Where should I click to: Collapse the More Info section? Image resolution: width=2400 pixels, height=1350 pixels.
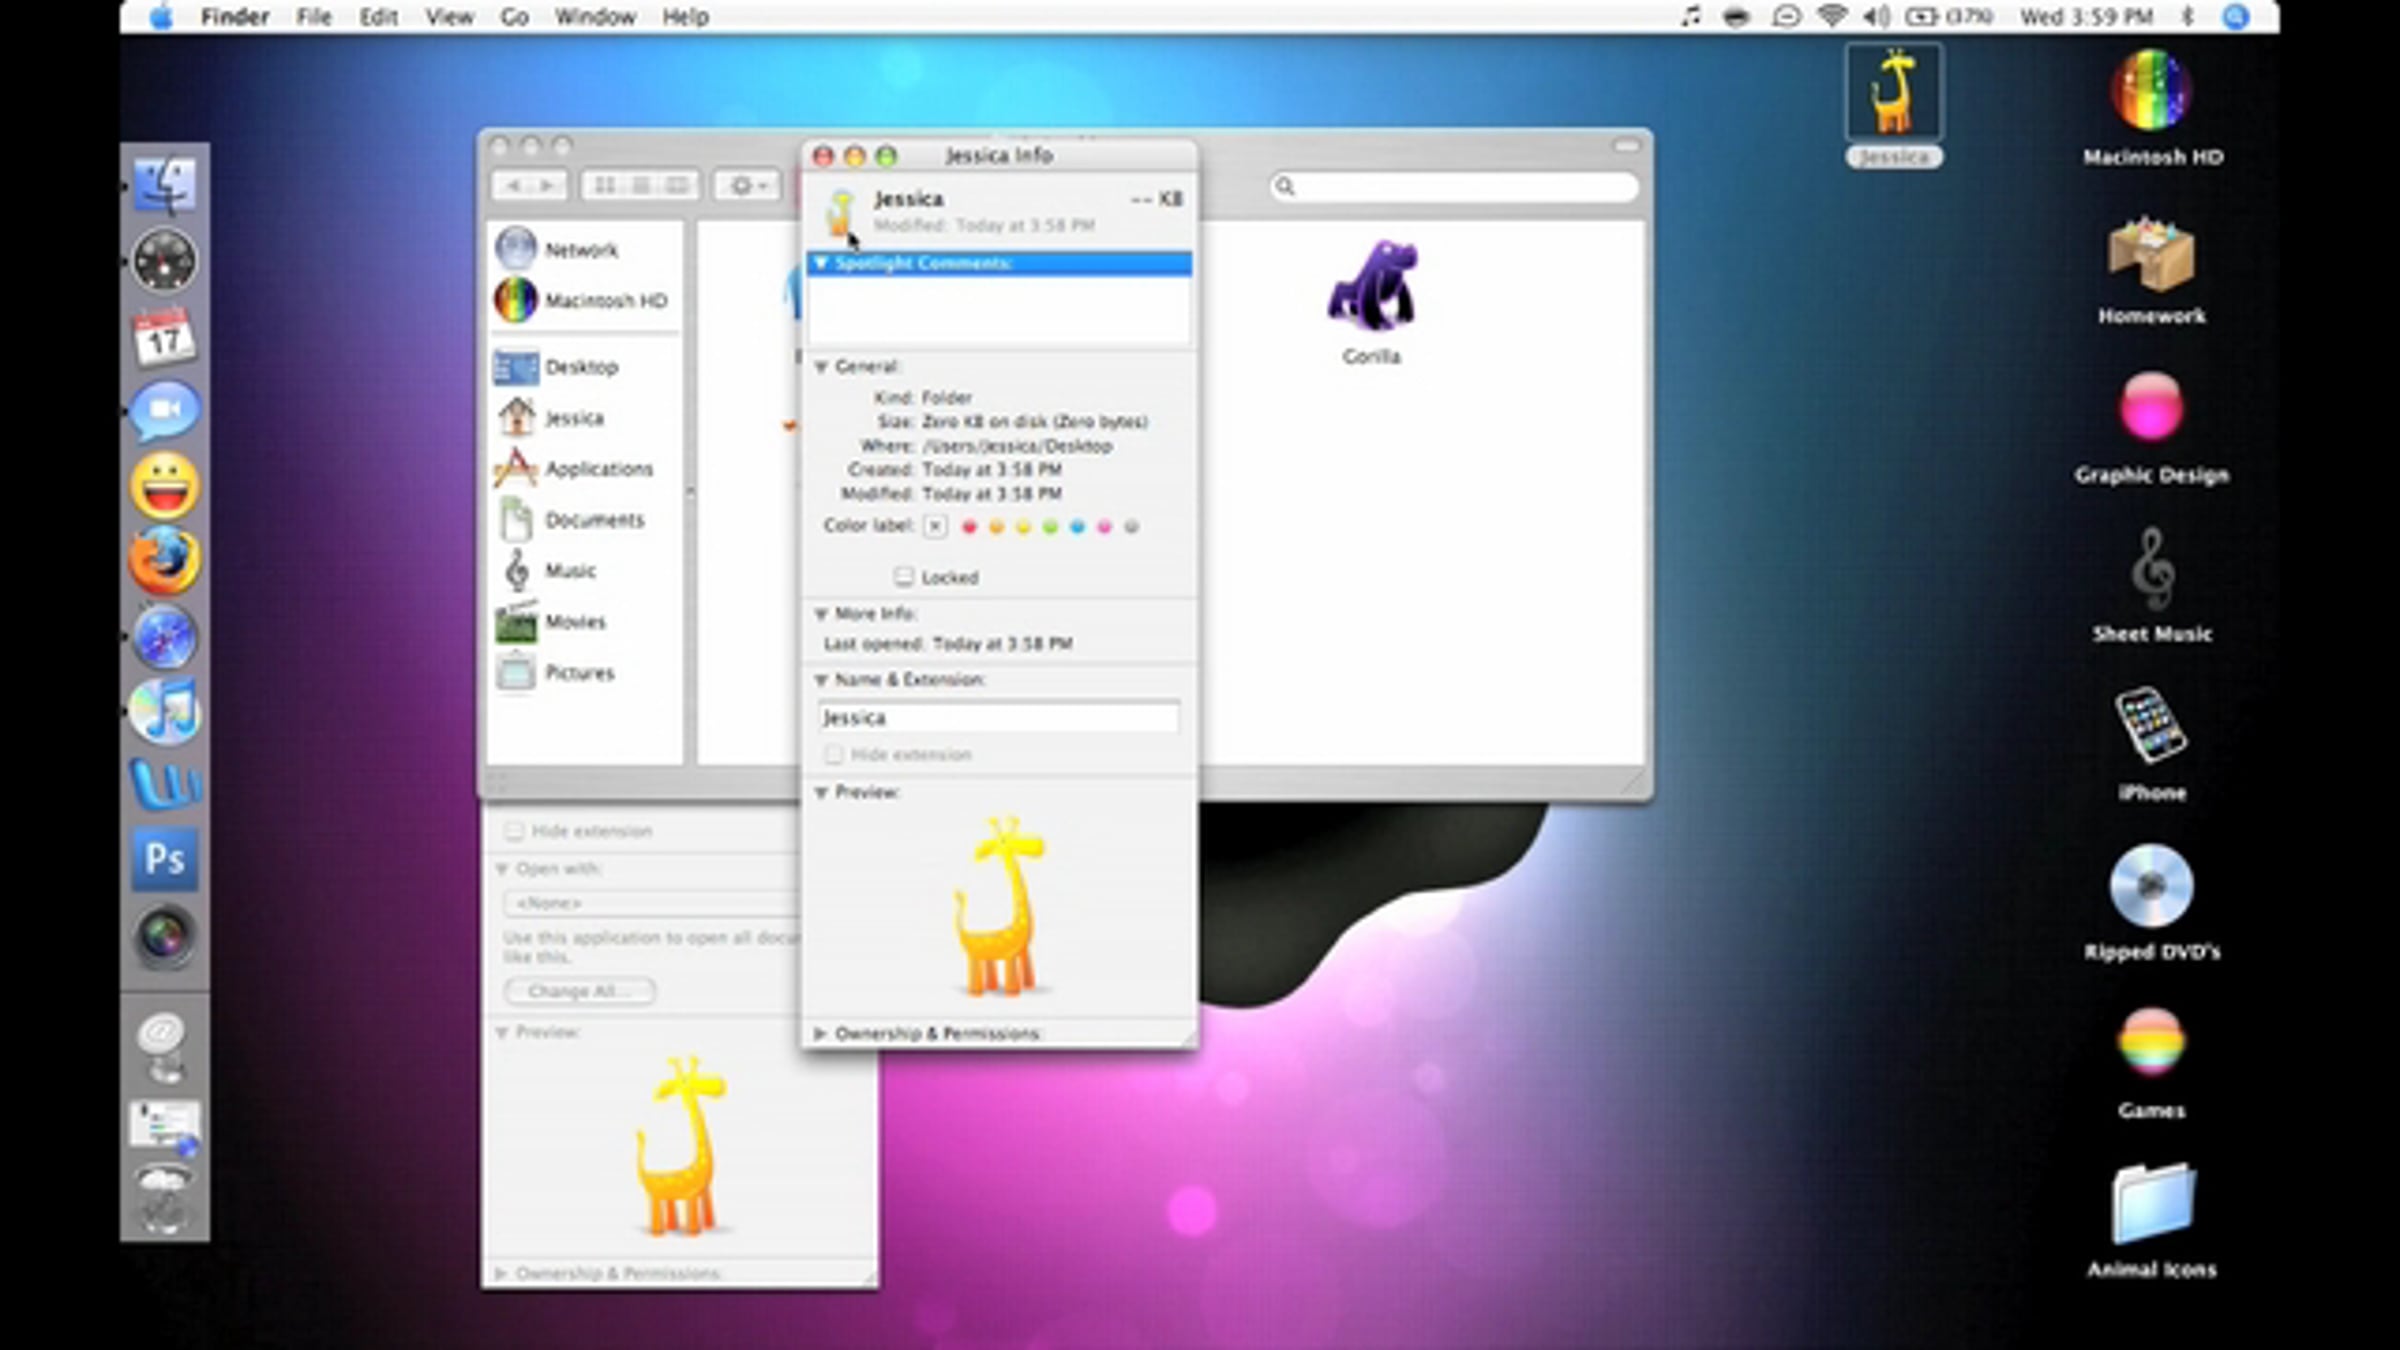point(821,614)
